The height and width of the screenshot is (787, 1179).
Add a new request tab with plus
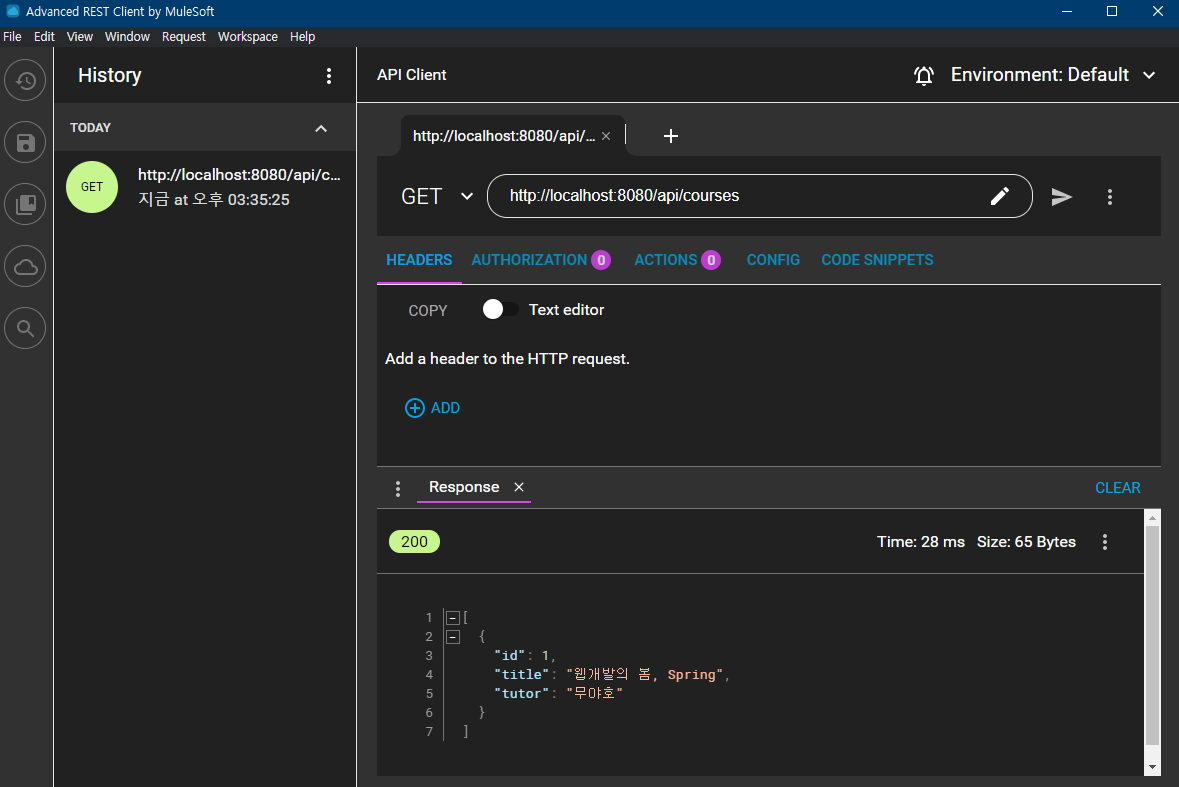tap(671, 136)
